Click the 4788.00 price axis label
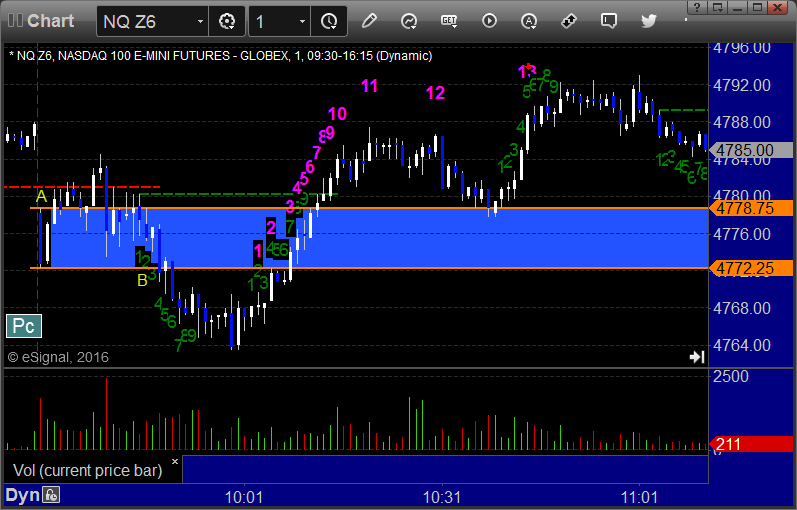 coord(742,122)
